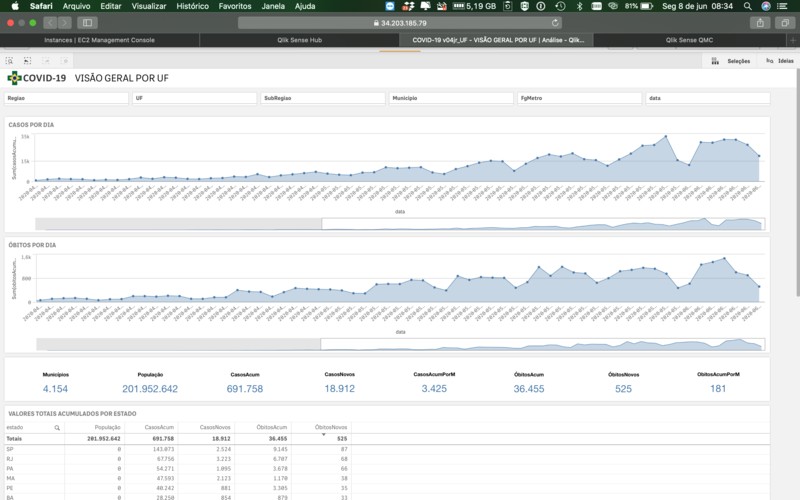
Task: Open the Safari menu
Action: click(x=41, y=6)
